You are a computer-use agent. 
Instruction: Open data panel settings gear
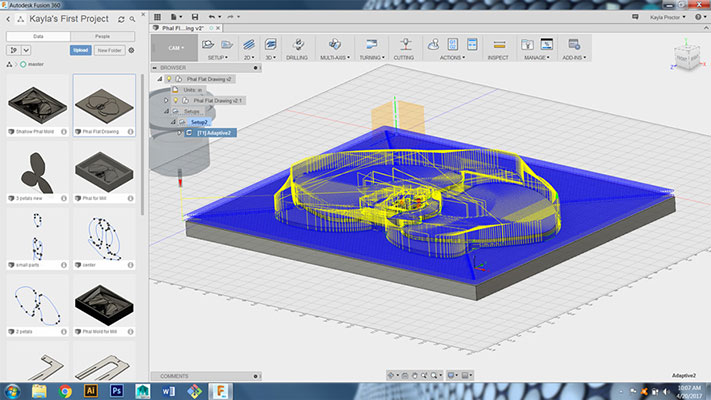tap(131, 50)
